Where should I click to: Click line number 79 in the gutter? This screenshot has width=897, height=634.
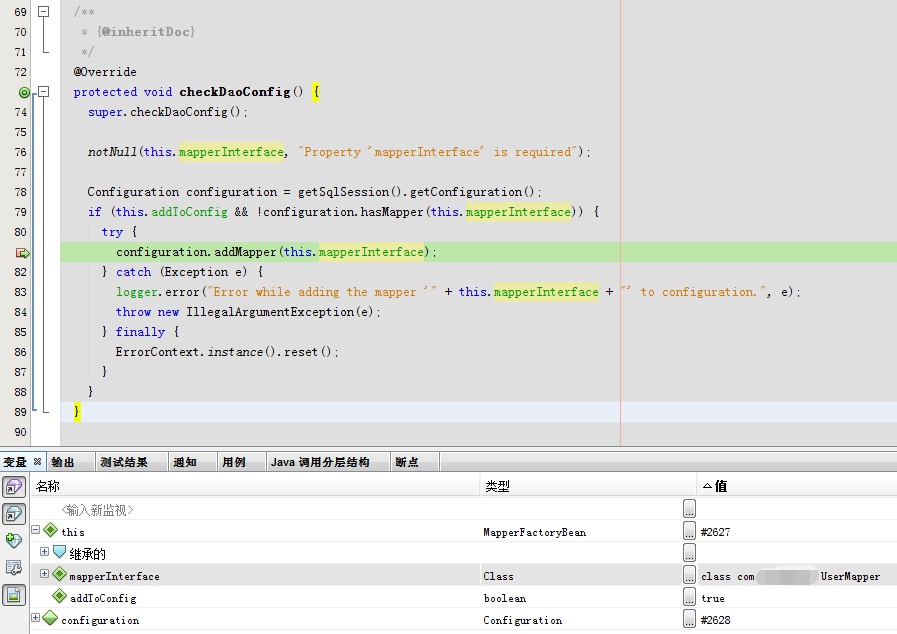click(21, 212)
